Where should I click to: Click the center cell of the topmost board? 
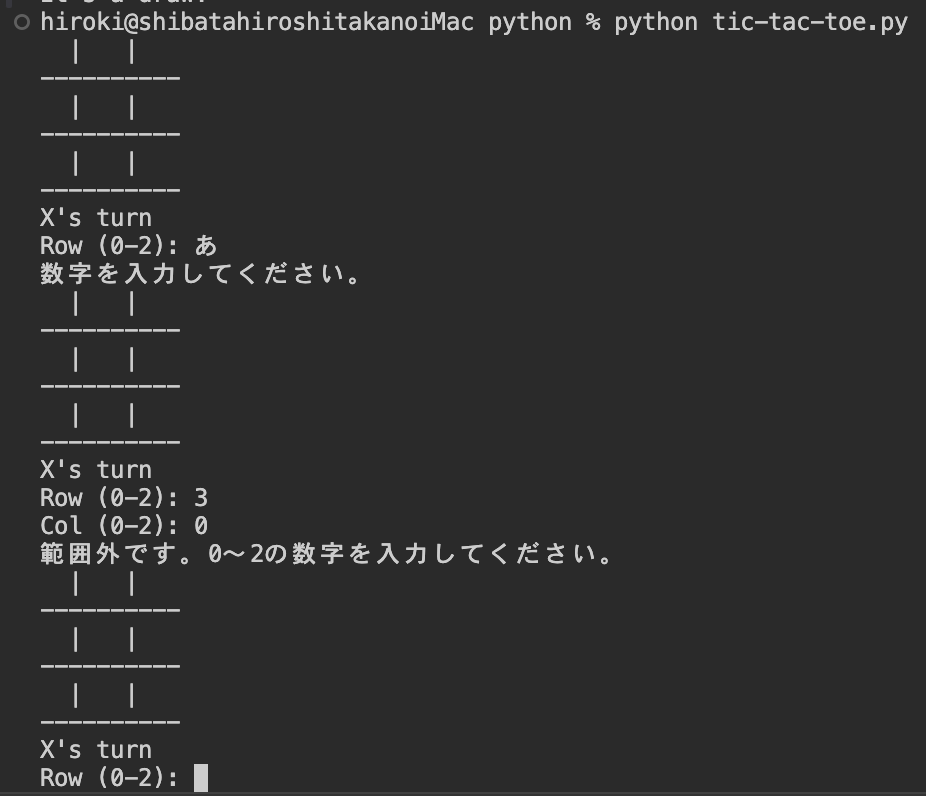(103, 107)
